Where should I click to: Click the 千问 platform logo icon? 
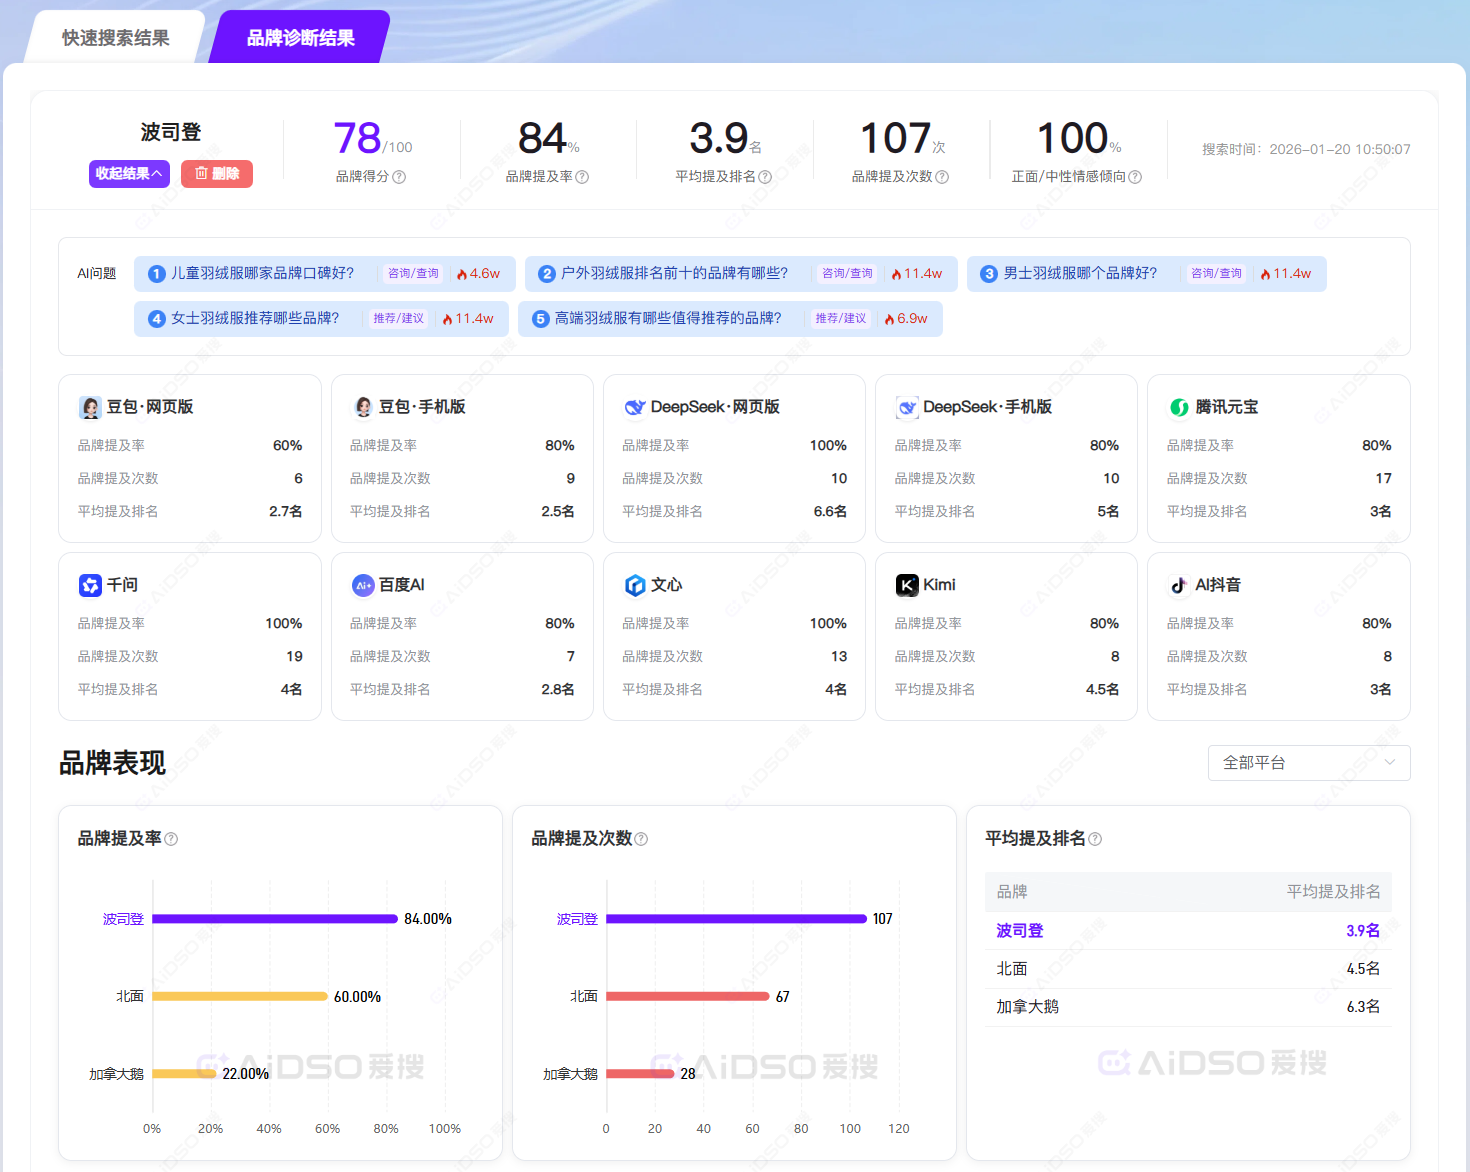(90, 585)
